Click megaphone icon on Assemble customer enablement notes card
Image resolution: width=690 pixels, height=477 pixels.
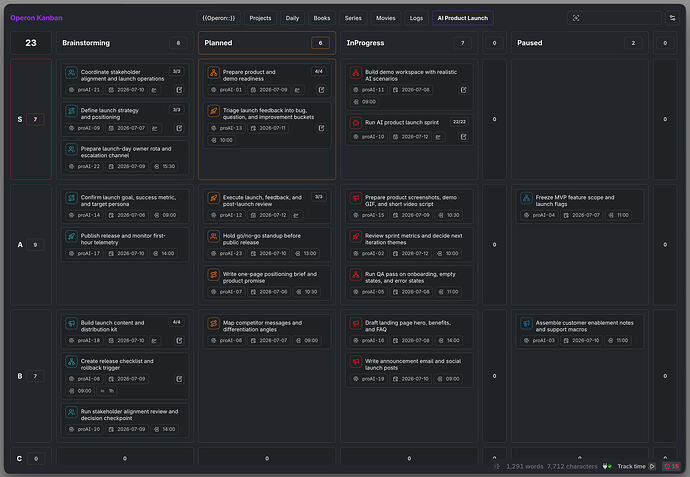pyautogui.click(x=526, y=323)
